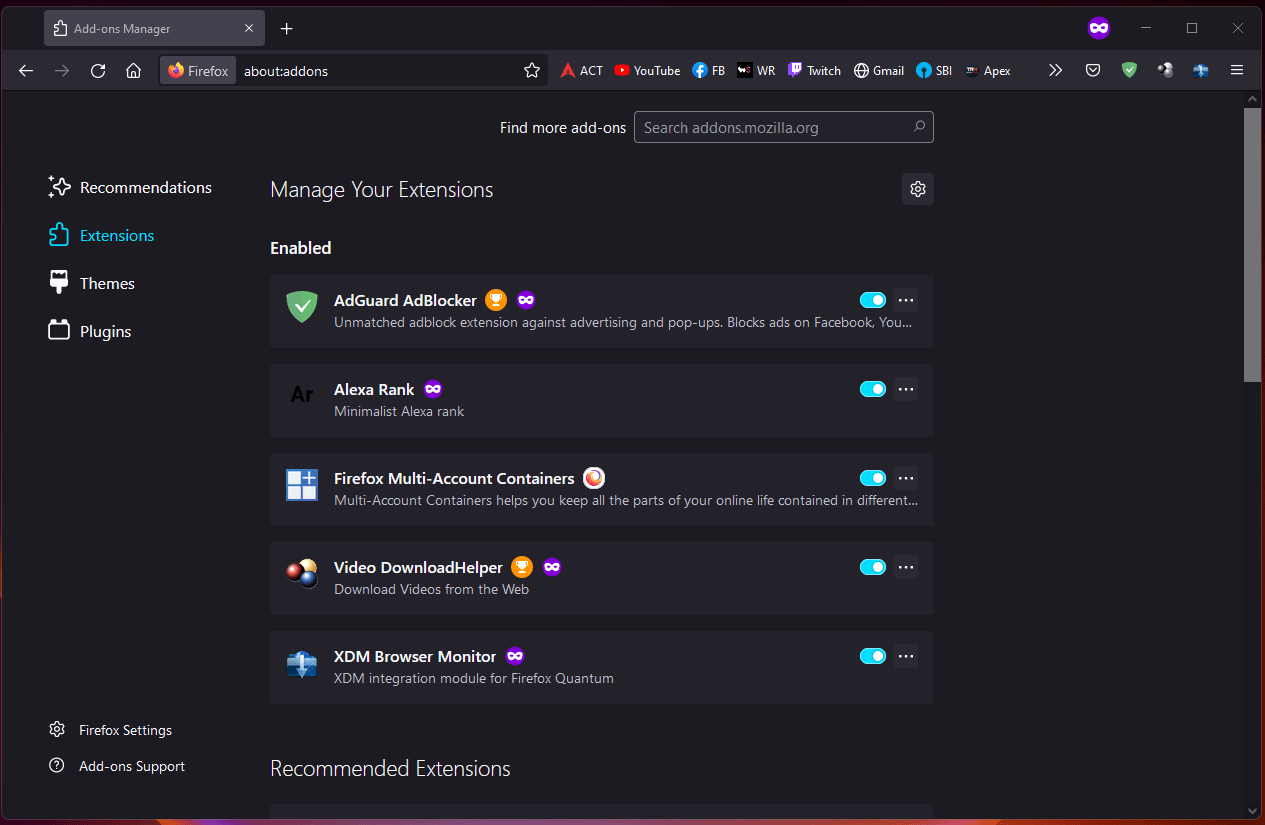Screen dimensions: 1265x825
Task: Click the page's vertical scrollbar thumb
Action: pos(1253,244)
